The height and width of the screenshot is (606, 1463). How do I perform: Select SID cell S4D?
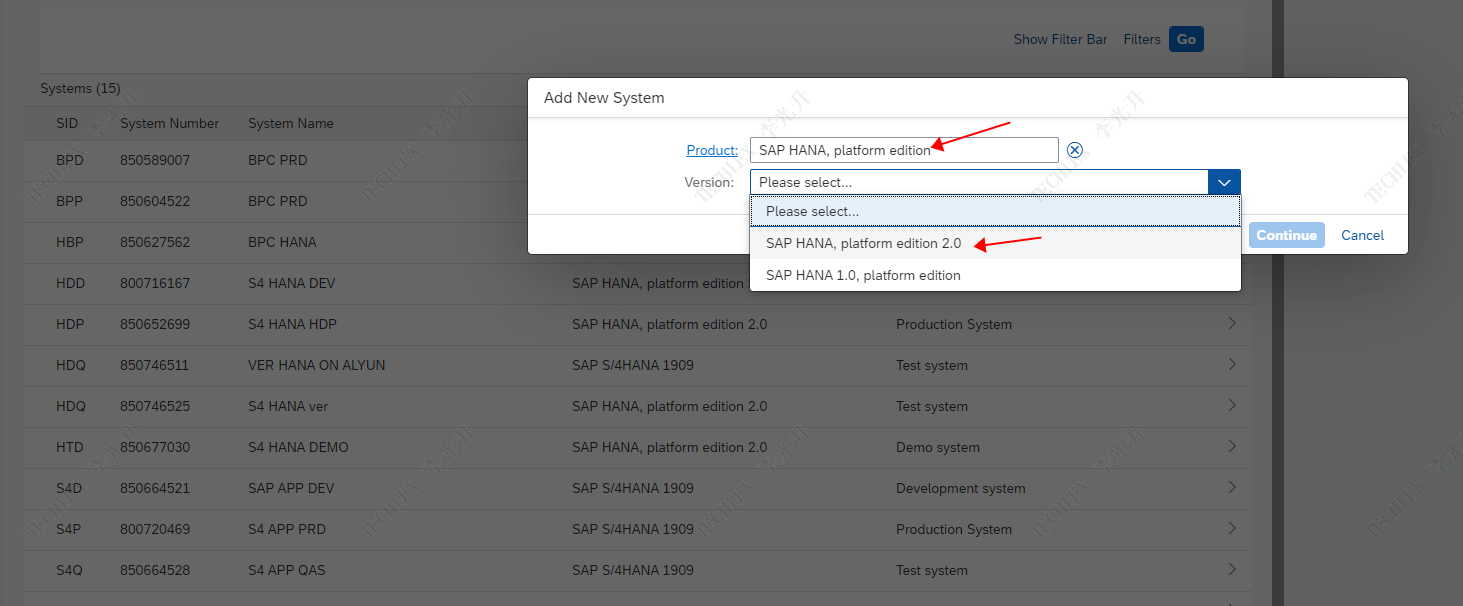coord(69,488)
